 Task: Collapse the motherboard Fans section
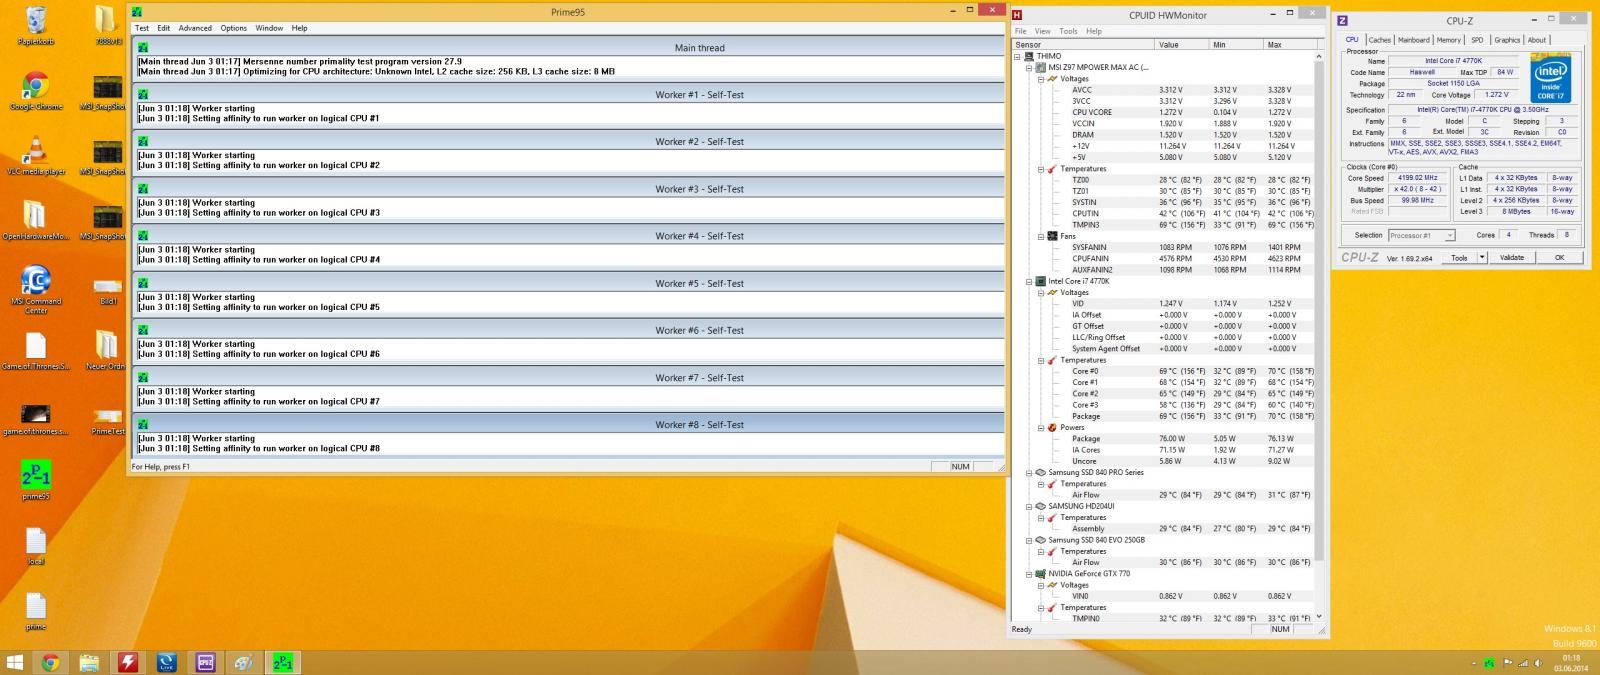[1040, 236]
